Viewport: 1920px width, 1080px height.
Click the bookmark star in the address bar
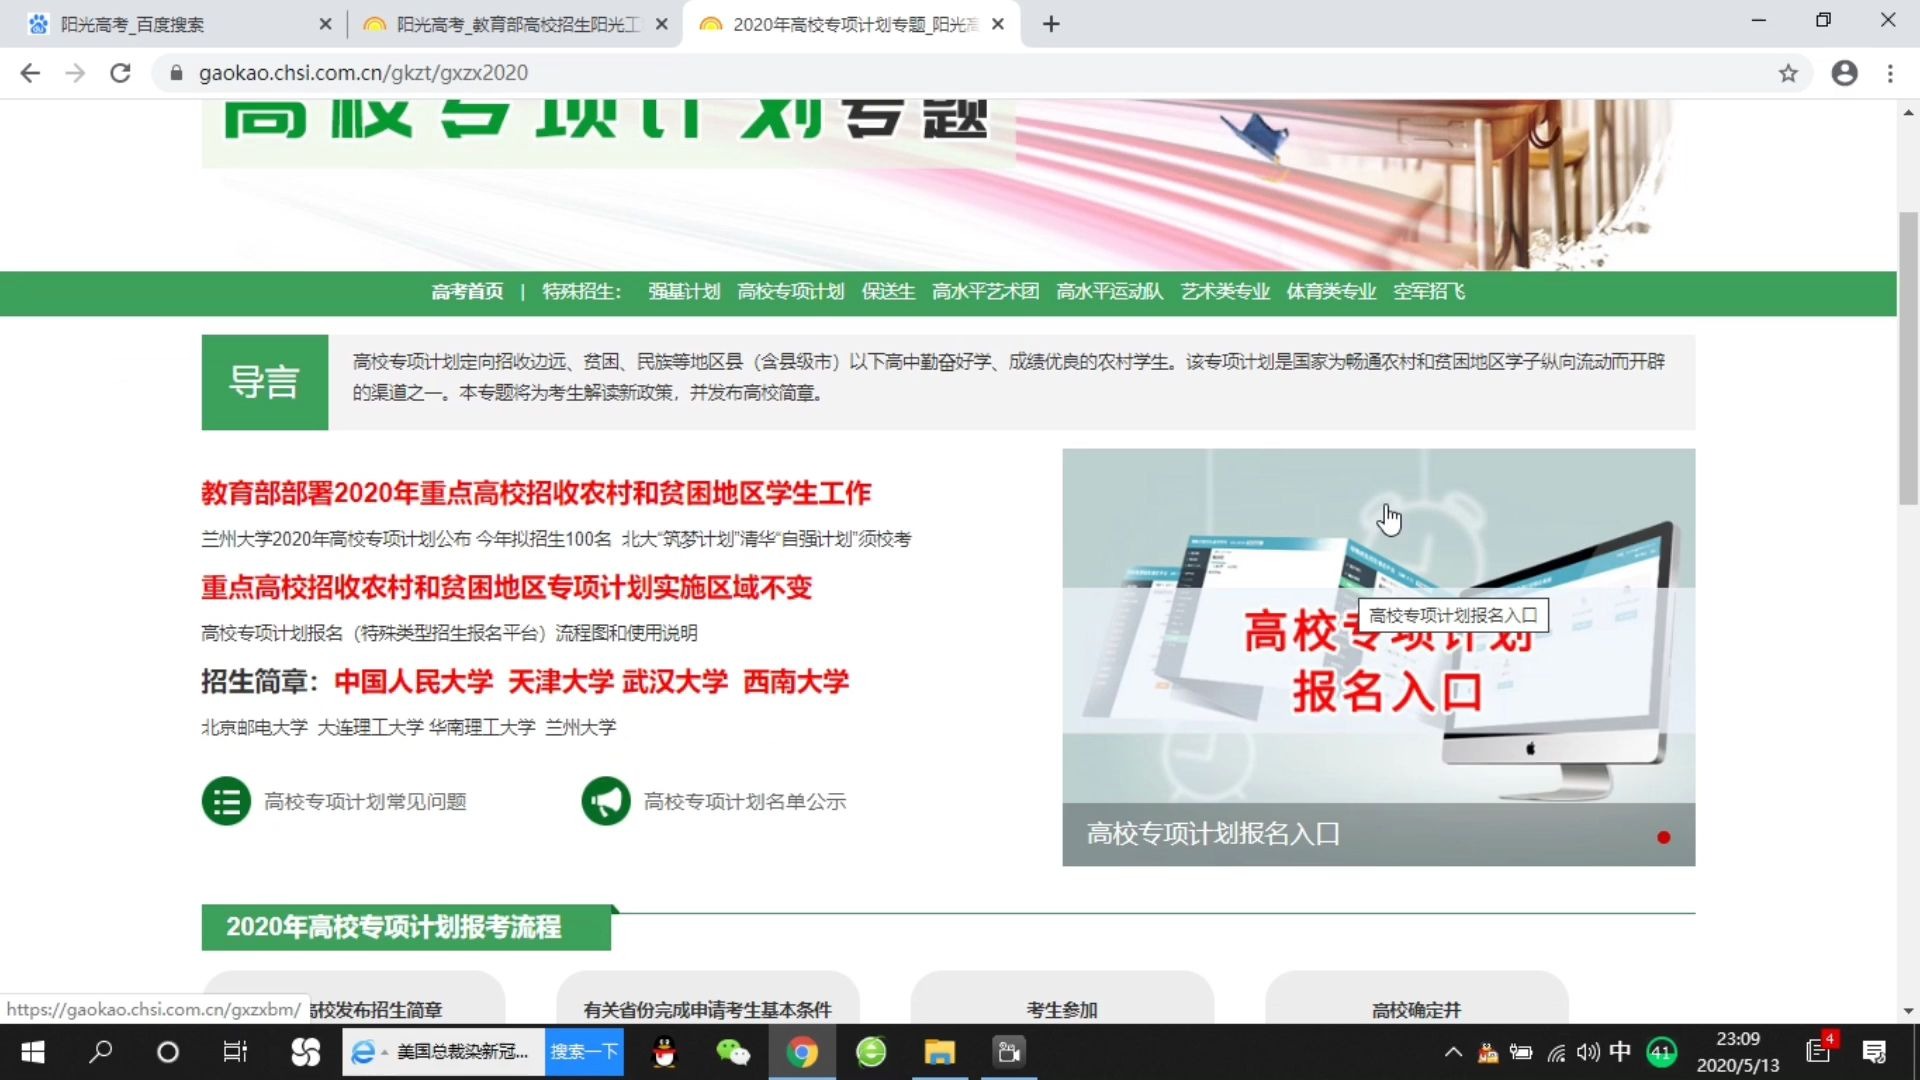pos(1789,72)
